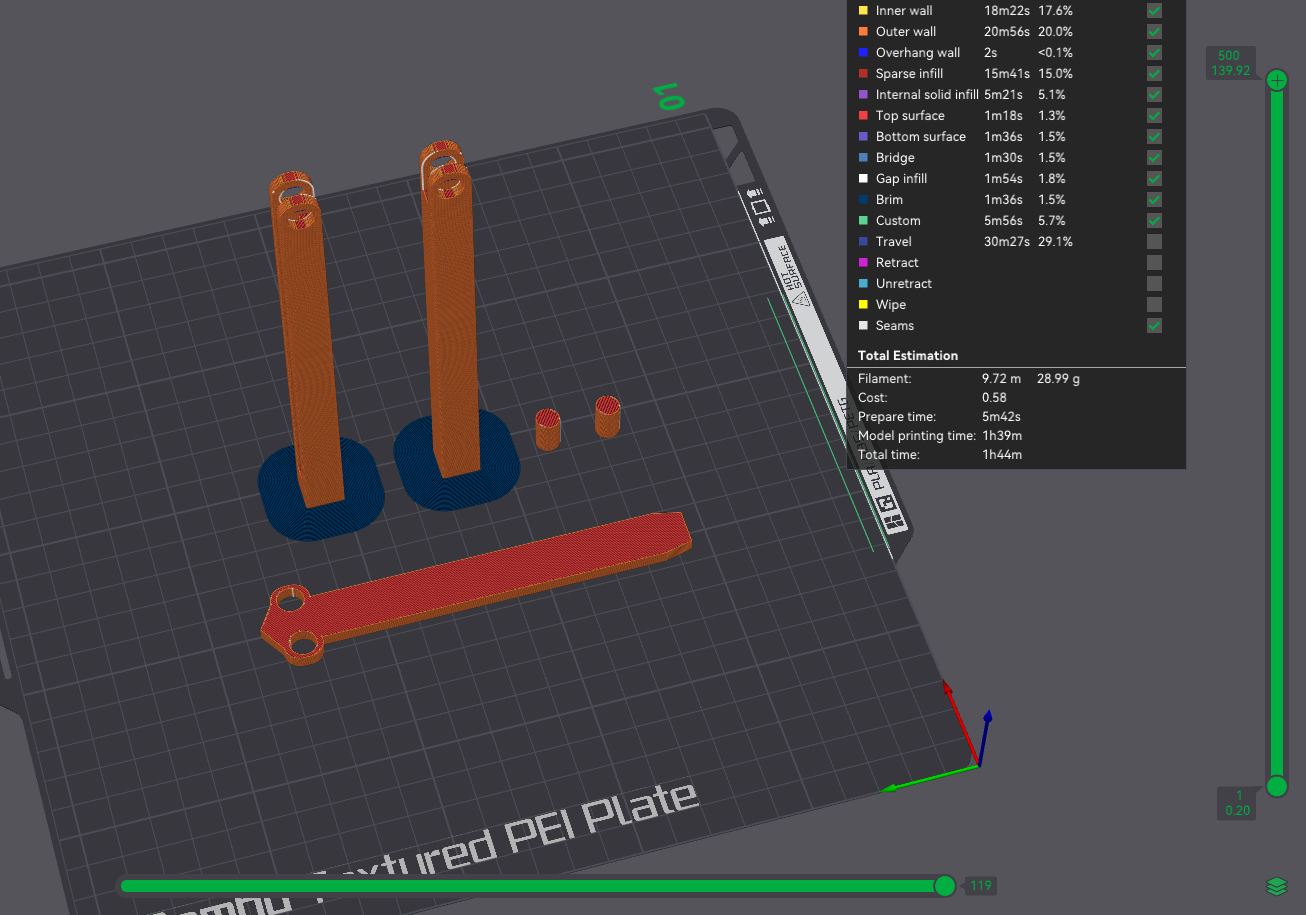
Task: Show Wipe moves via its checkbox
Action: click(x=1154, y=305)
